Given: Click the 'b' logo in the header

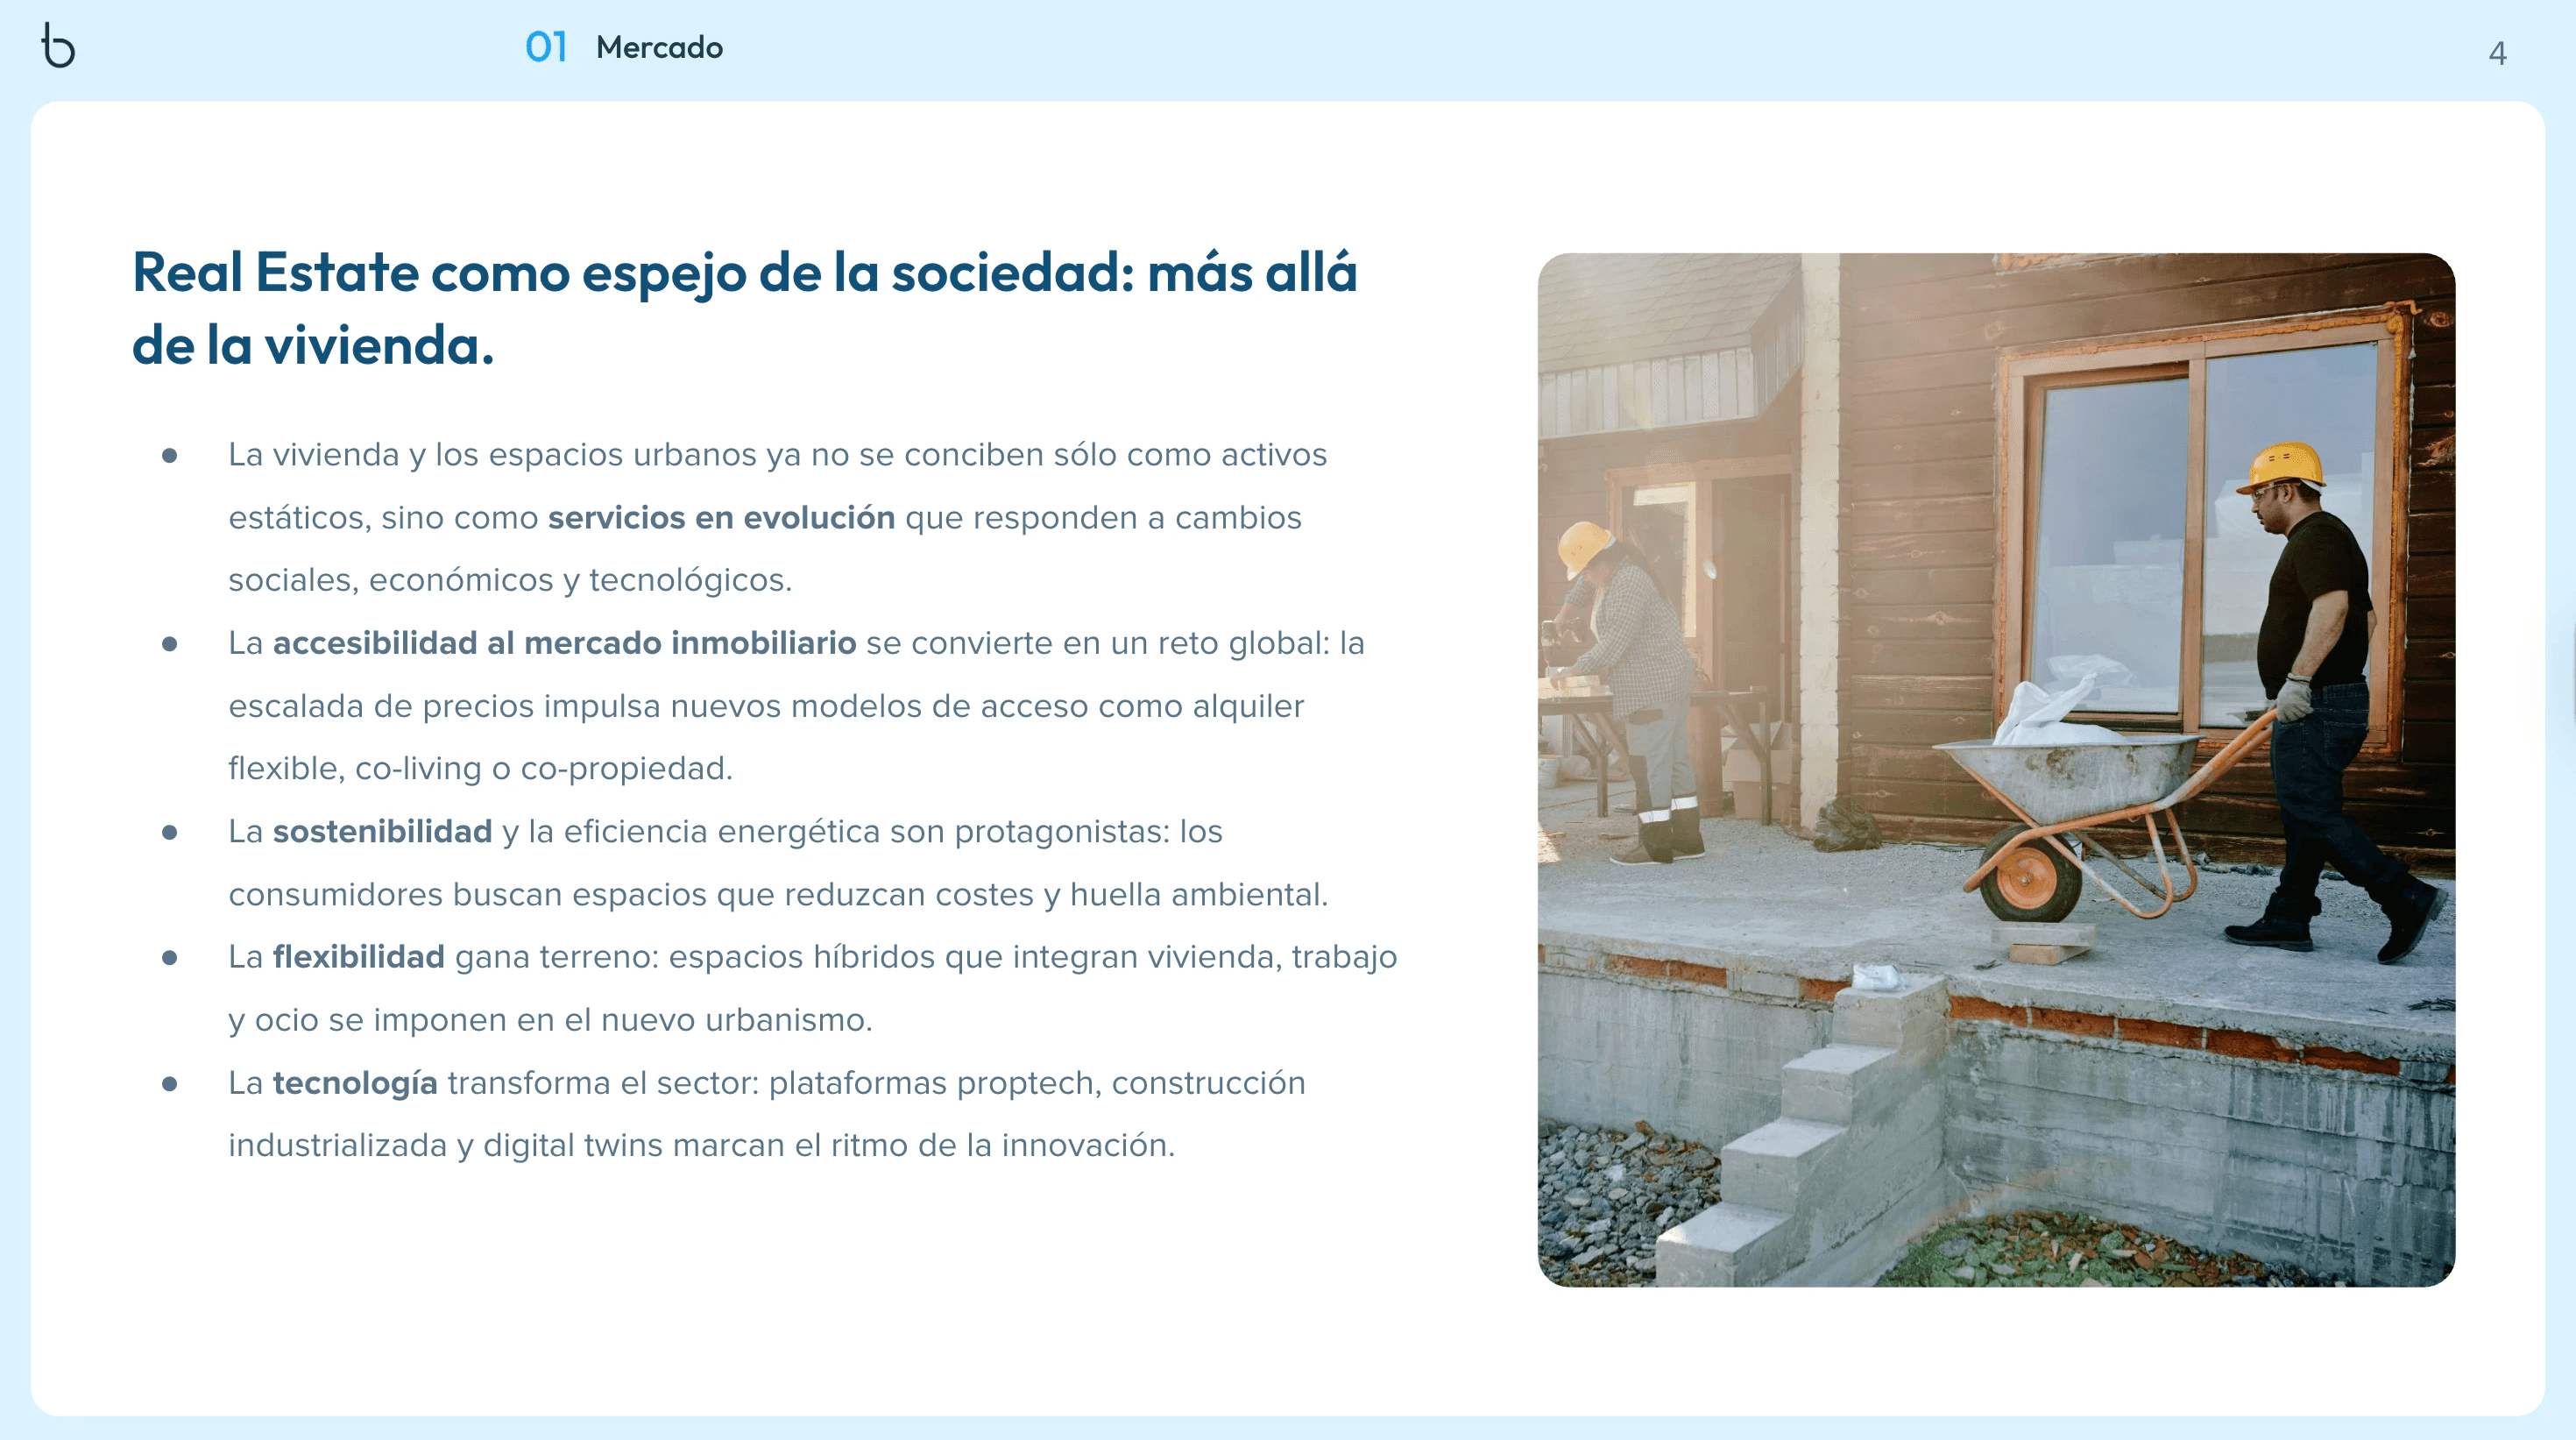Looking at the screenshot, I should 58,46.
